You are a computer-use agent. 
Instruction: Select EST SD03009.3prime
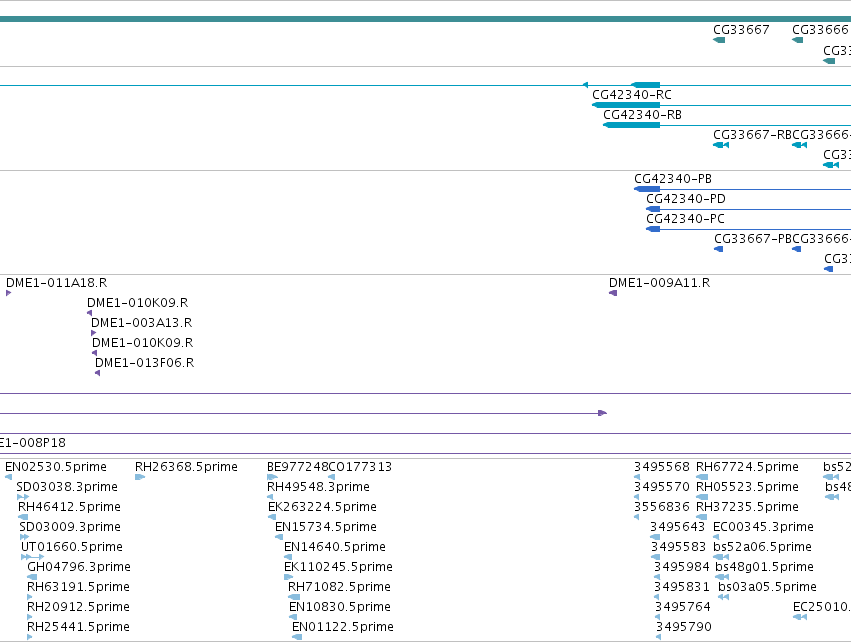point(69,527)
